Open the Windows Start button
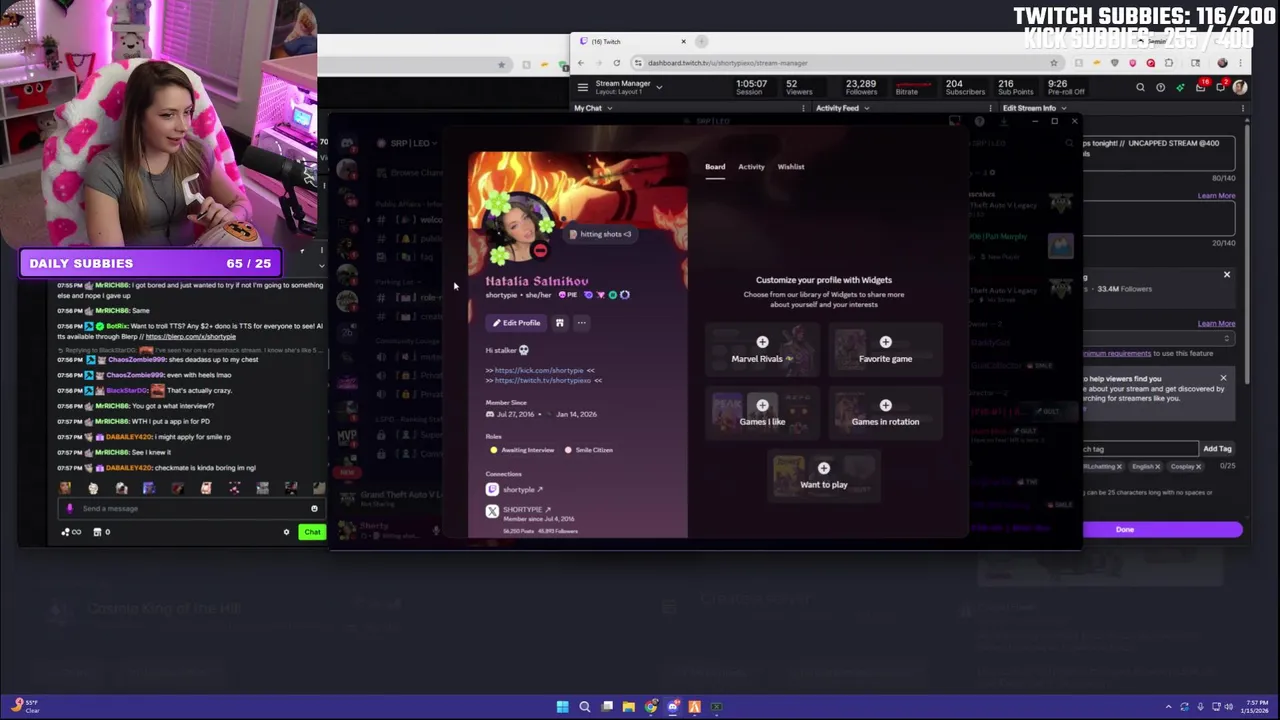The image size is (1280, 720). click(x=563, y=707)
